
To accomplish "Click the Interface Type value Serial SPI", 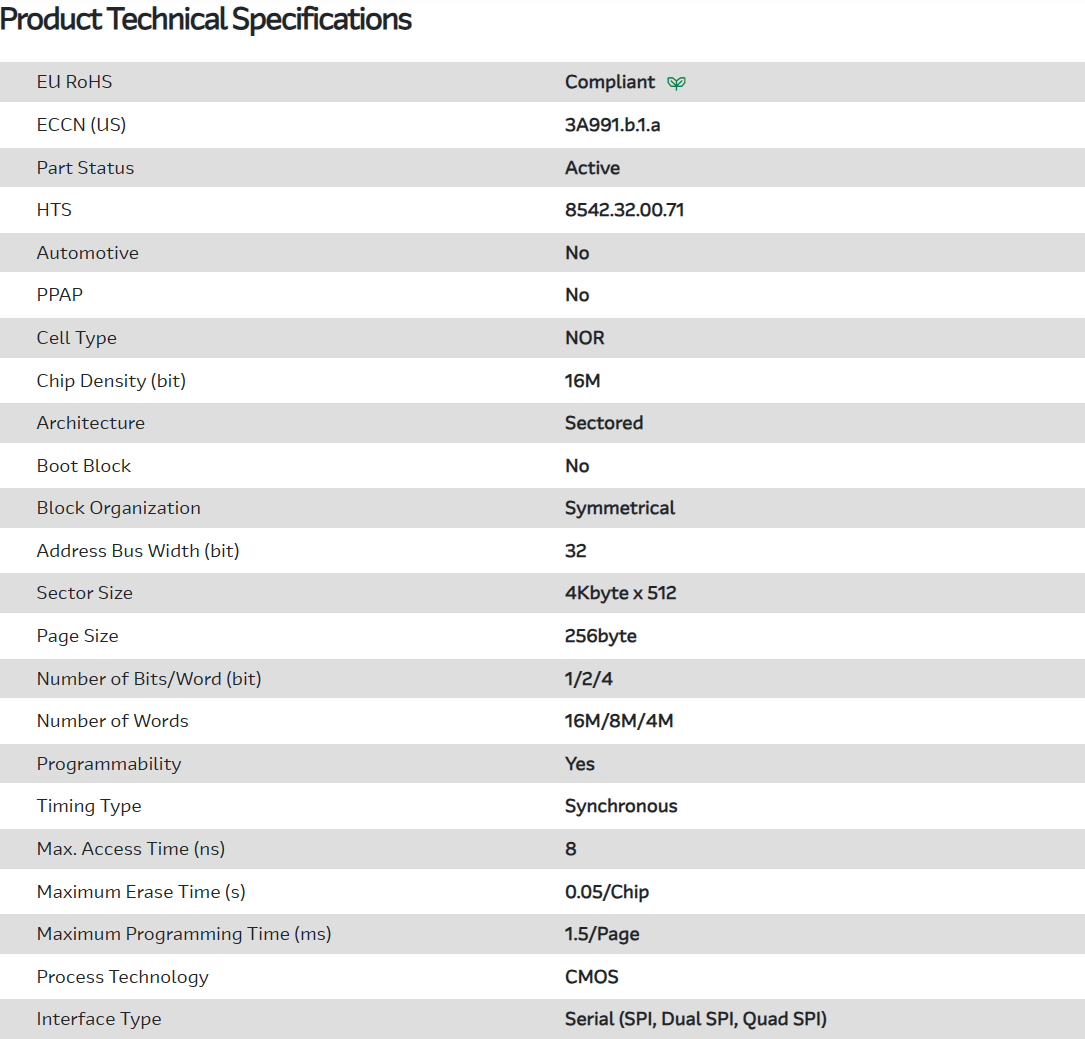I will pyautogui.click(x=695, y=1019).
